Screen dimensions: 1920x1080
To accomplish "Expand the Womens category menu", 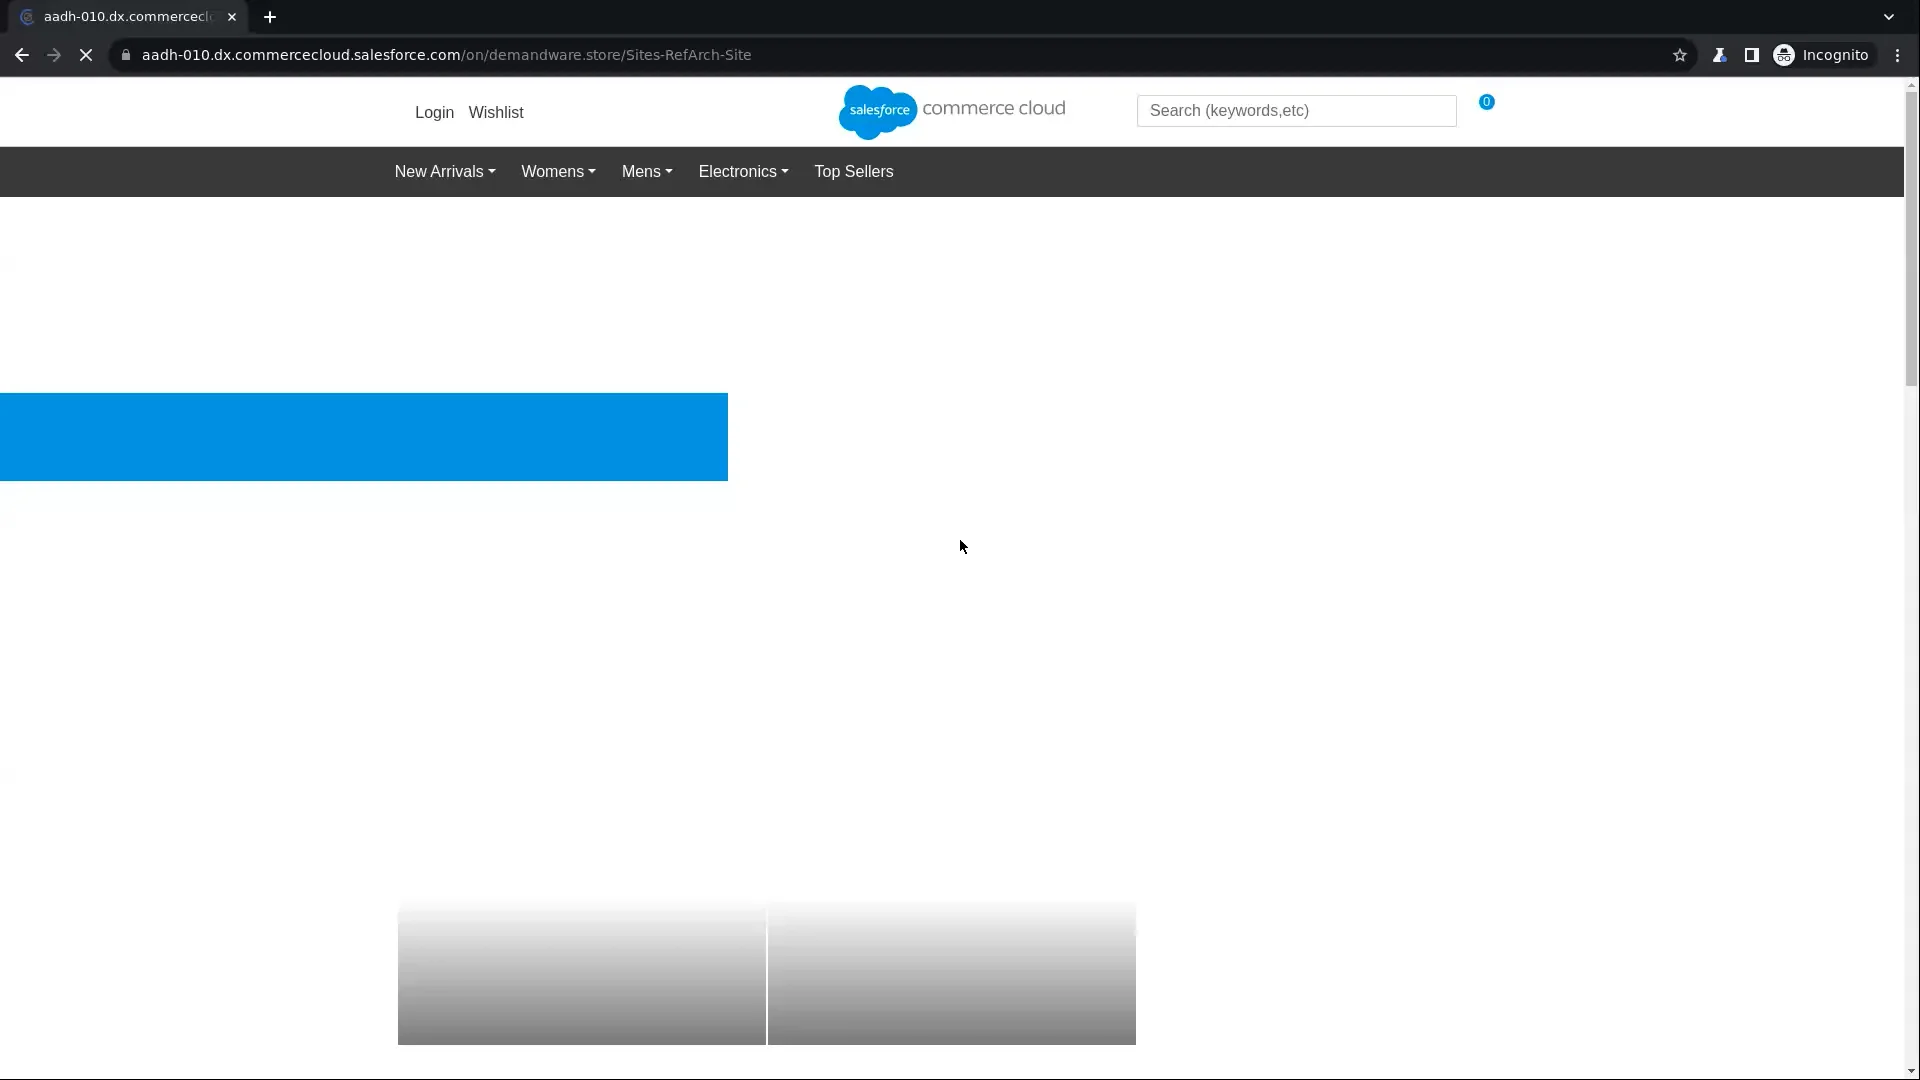I will (558, 172).
